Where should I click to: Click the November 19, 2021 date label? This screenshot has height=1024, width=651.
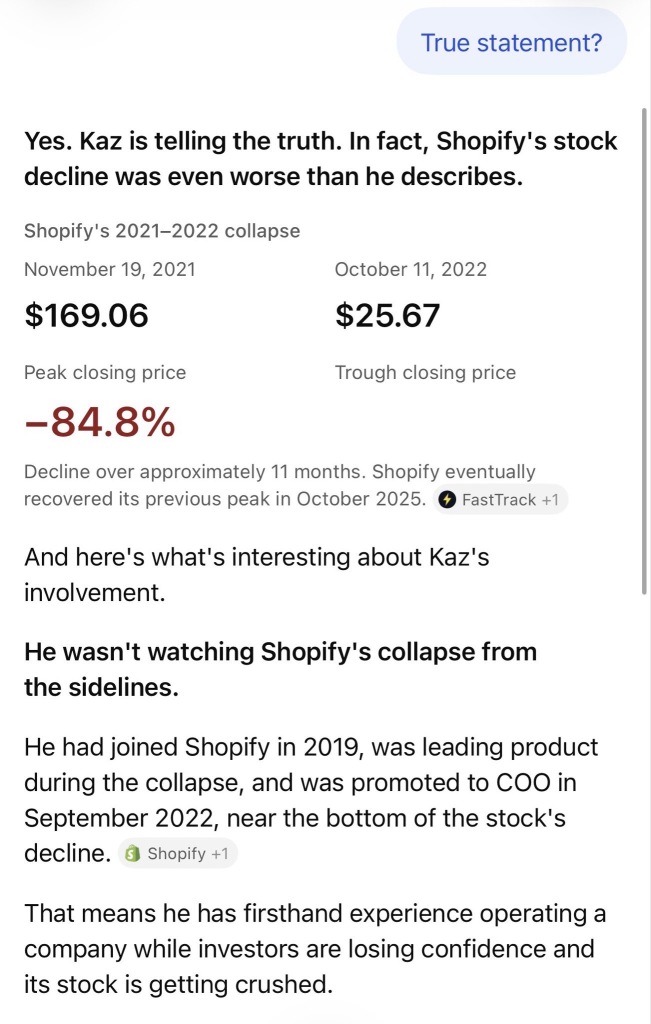[x=110, y=270]
